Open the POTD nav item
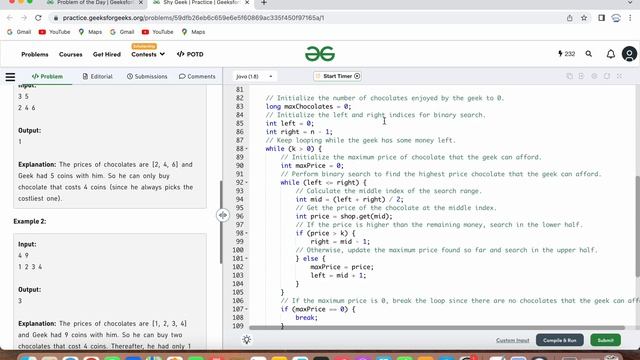 click(x=190, y=54)
